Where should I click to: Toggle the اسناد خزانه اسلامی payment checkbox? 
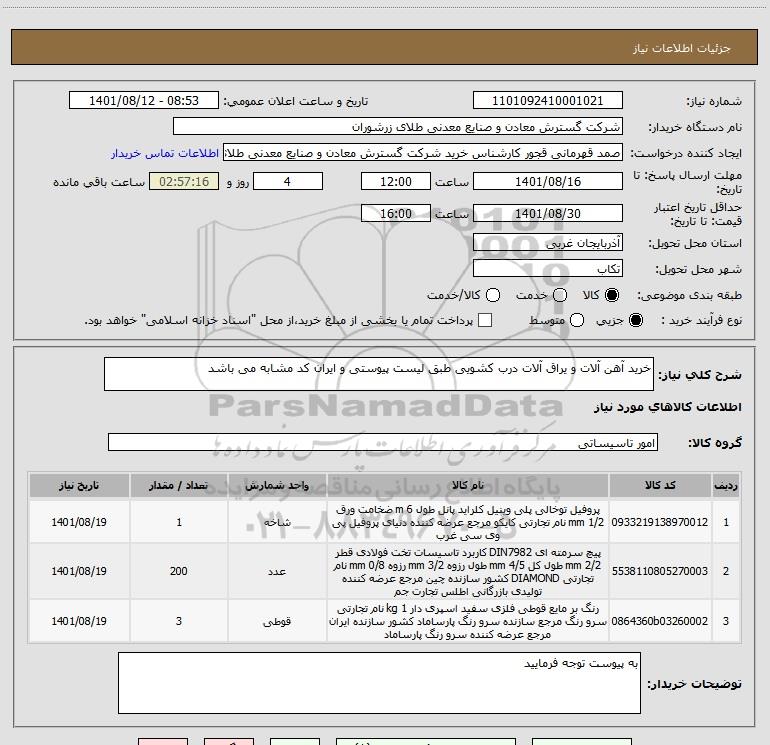click(x=485, y=320)
